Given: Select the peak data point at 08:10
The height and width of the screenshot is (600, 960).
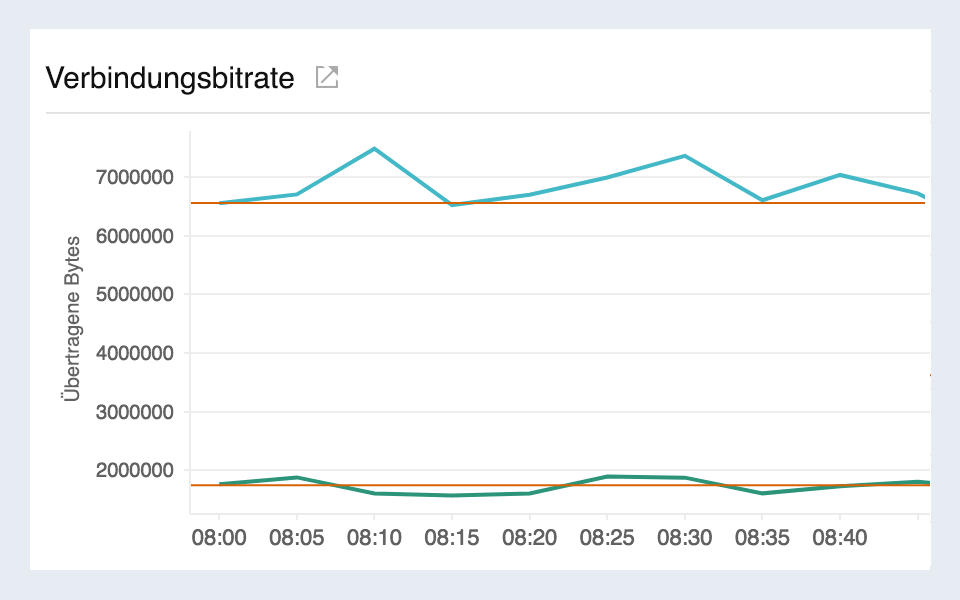Looking at the screenshot, I should coord(374,148).
